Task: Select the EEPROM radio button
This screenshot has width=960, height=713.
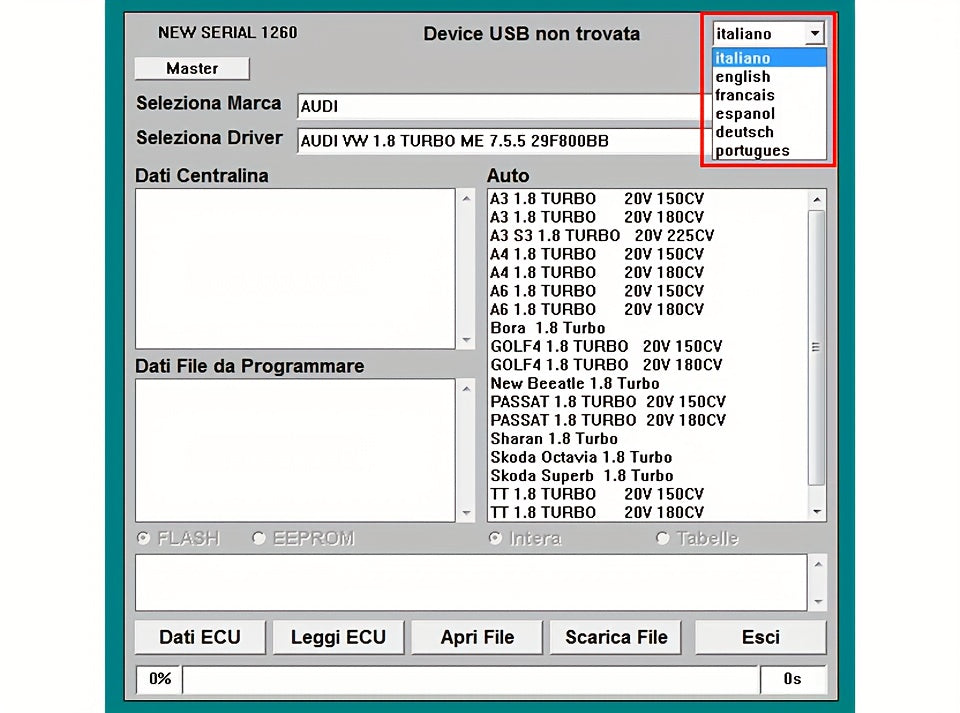Action: [x=259, y=538]
